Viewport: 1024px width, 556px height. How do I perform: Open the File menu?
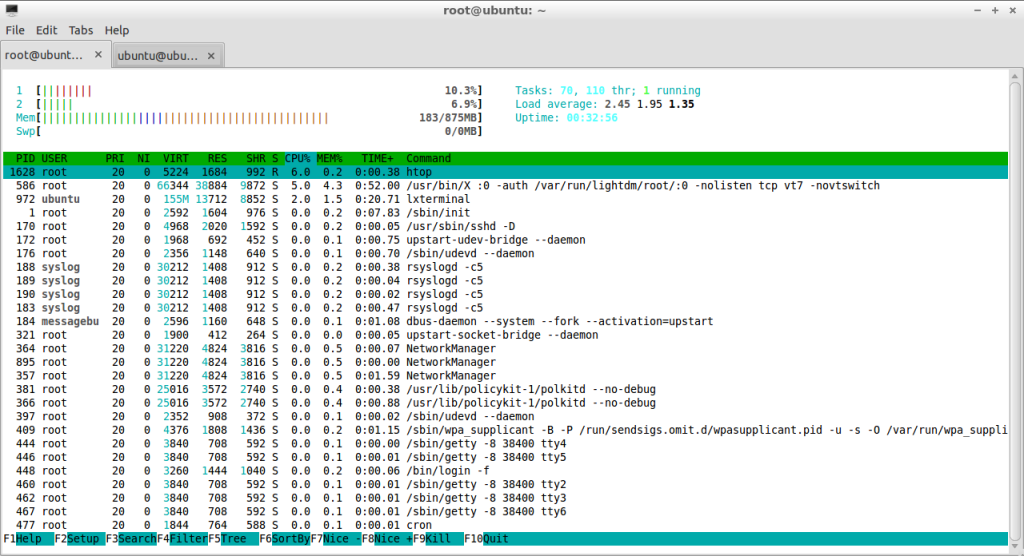coord(15,30)
